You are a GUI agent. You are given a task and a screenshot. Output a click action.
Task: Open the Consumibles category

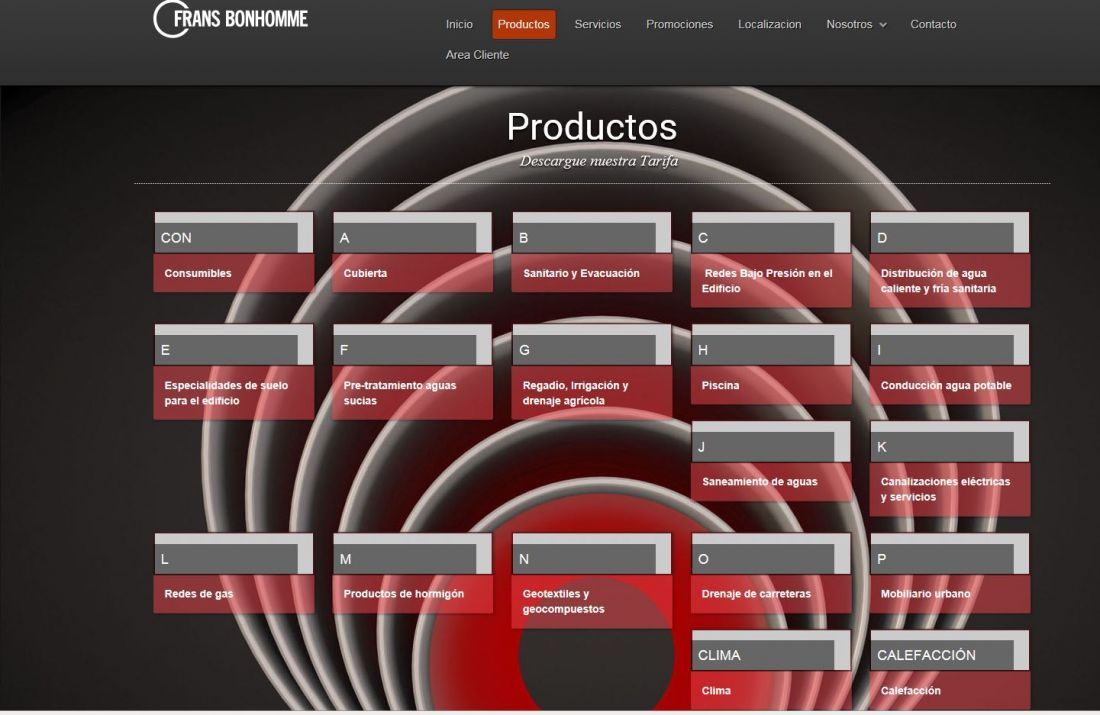coord(234,273)
